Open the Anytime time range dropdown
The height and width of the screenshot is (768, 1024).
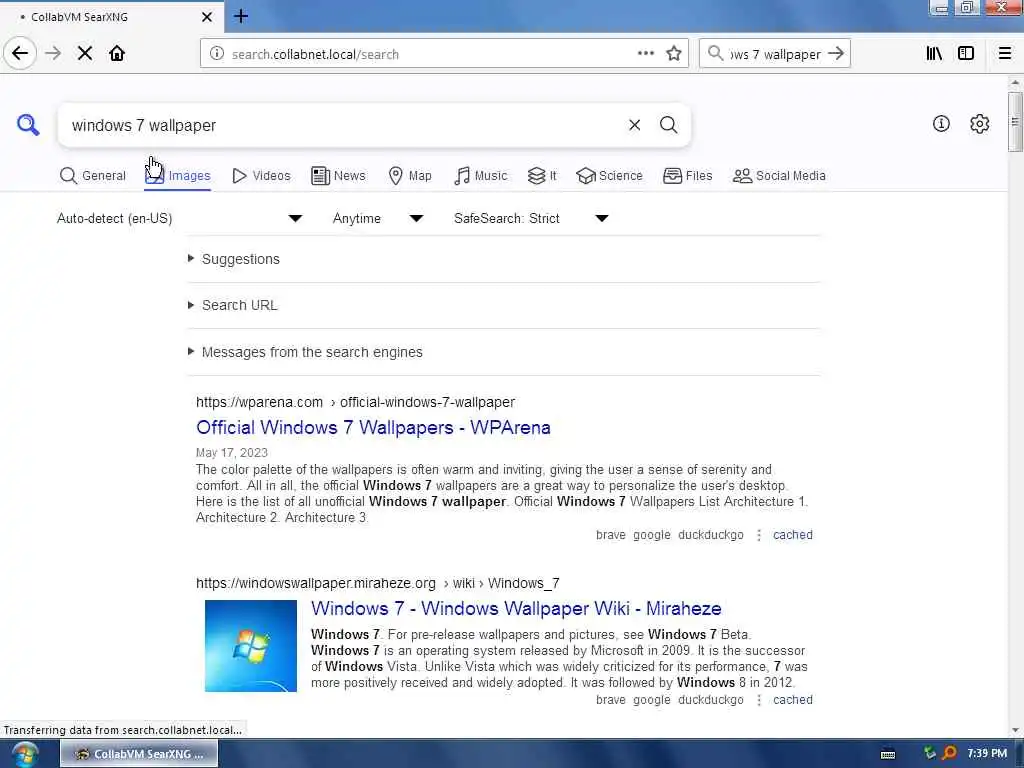[377, 218]
